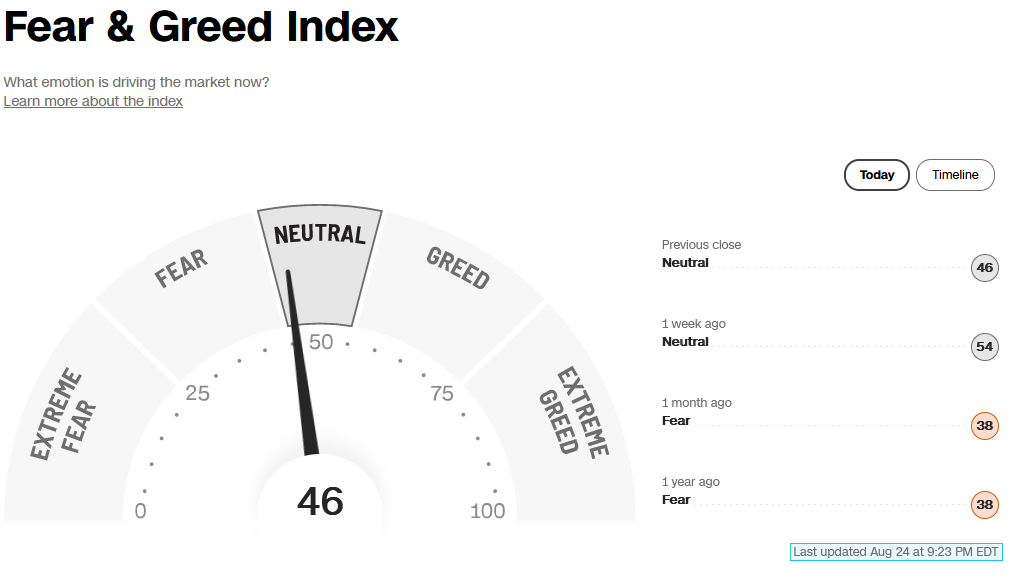
Task: Select the Today view button
Action: (876, 175)
